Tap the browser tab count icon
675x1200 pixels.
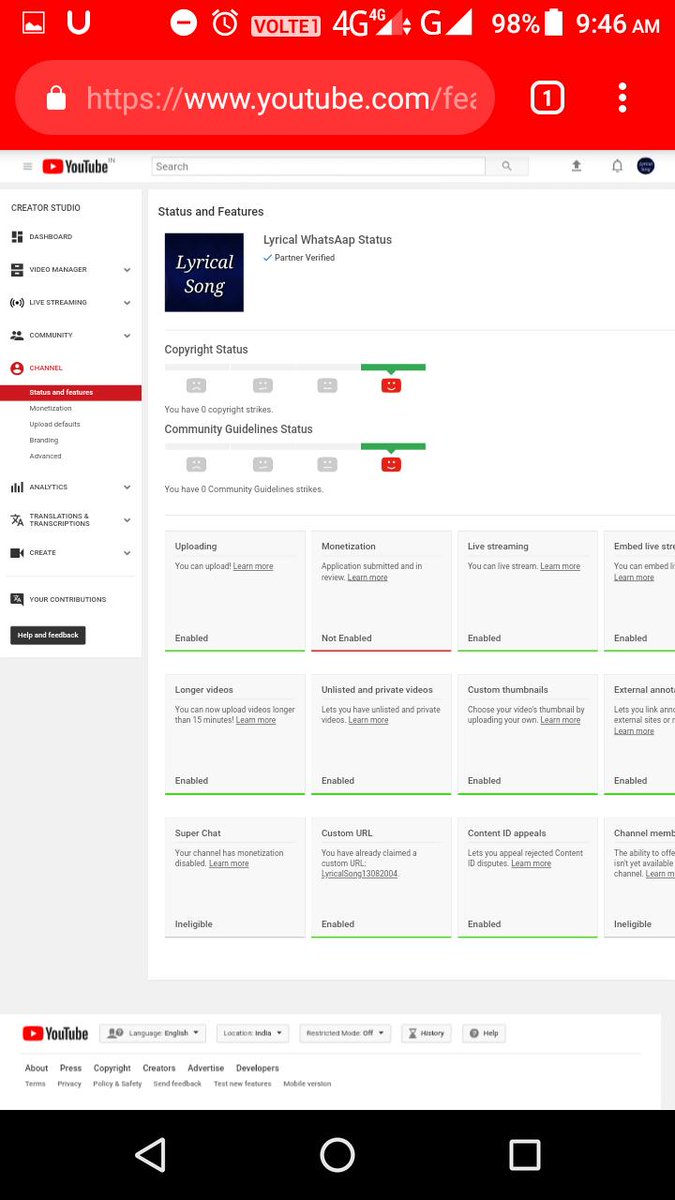pyautogui.click(x=547, y=98)
